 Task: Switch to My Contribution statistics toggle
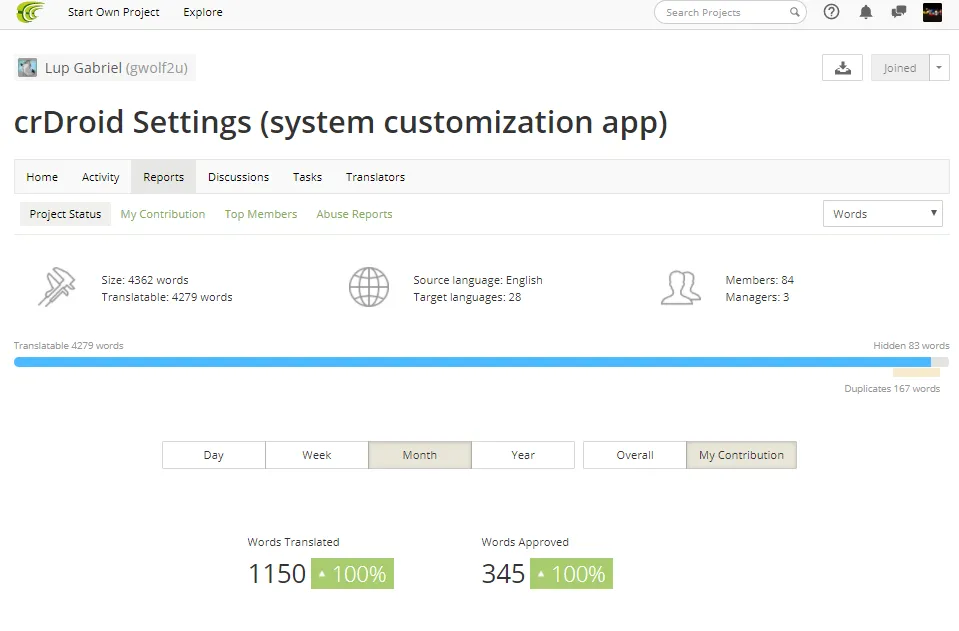(x=741, y=455)
